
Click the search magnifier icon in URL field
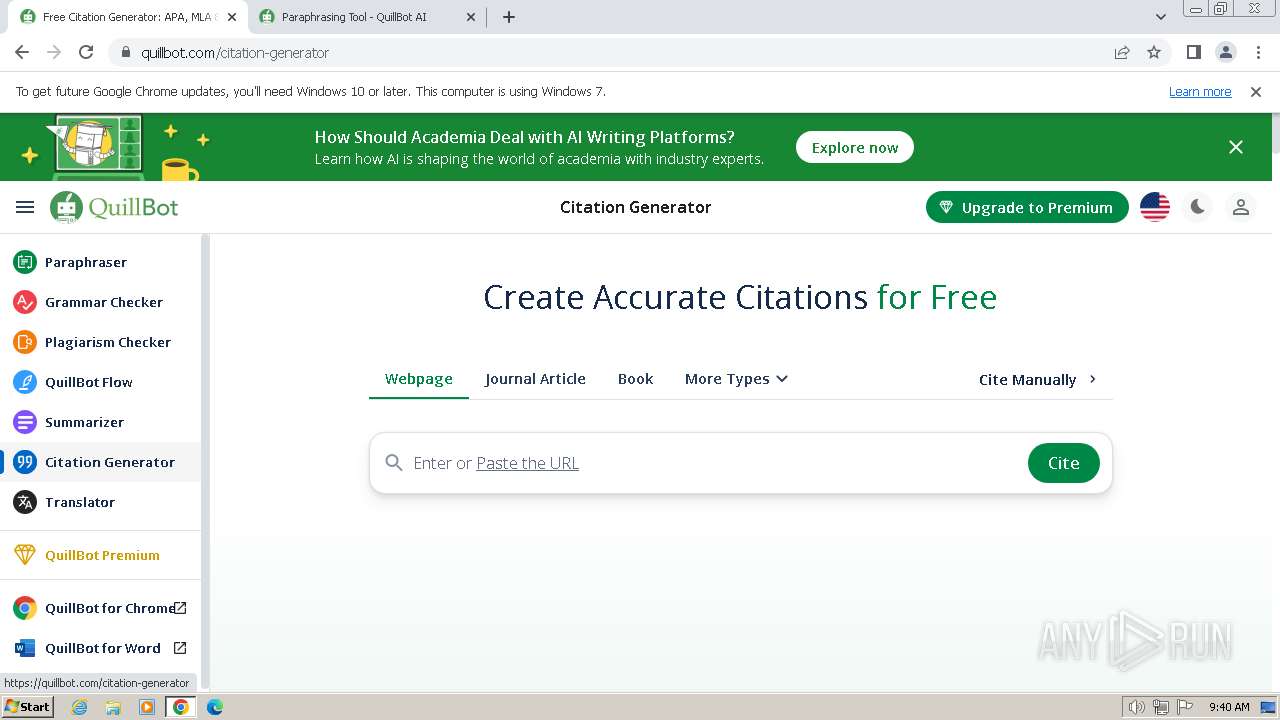click(394, 463)
